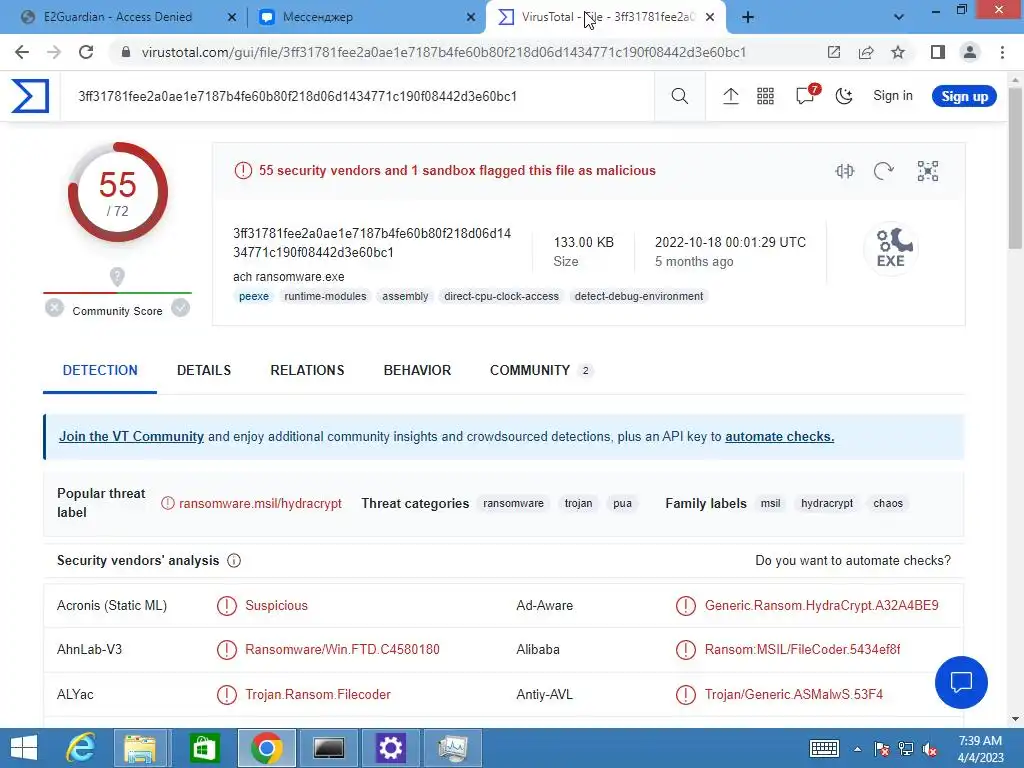Click the Sign in link
This screenshot has width=1024, height=768.
[x=893, y=96]
